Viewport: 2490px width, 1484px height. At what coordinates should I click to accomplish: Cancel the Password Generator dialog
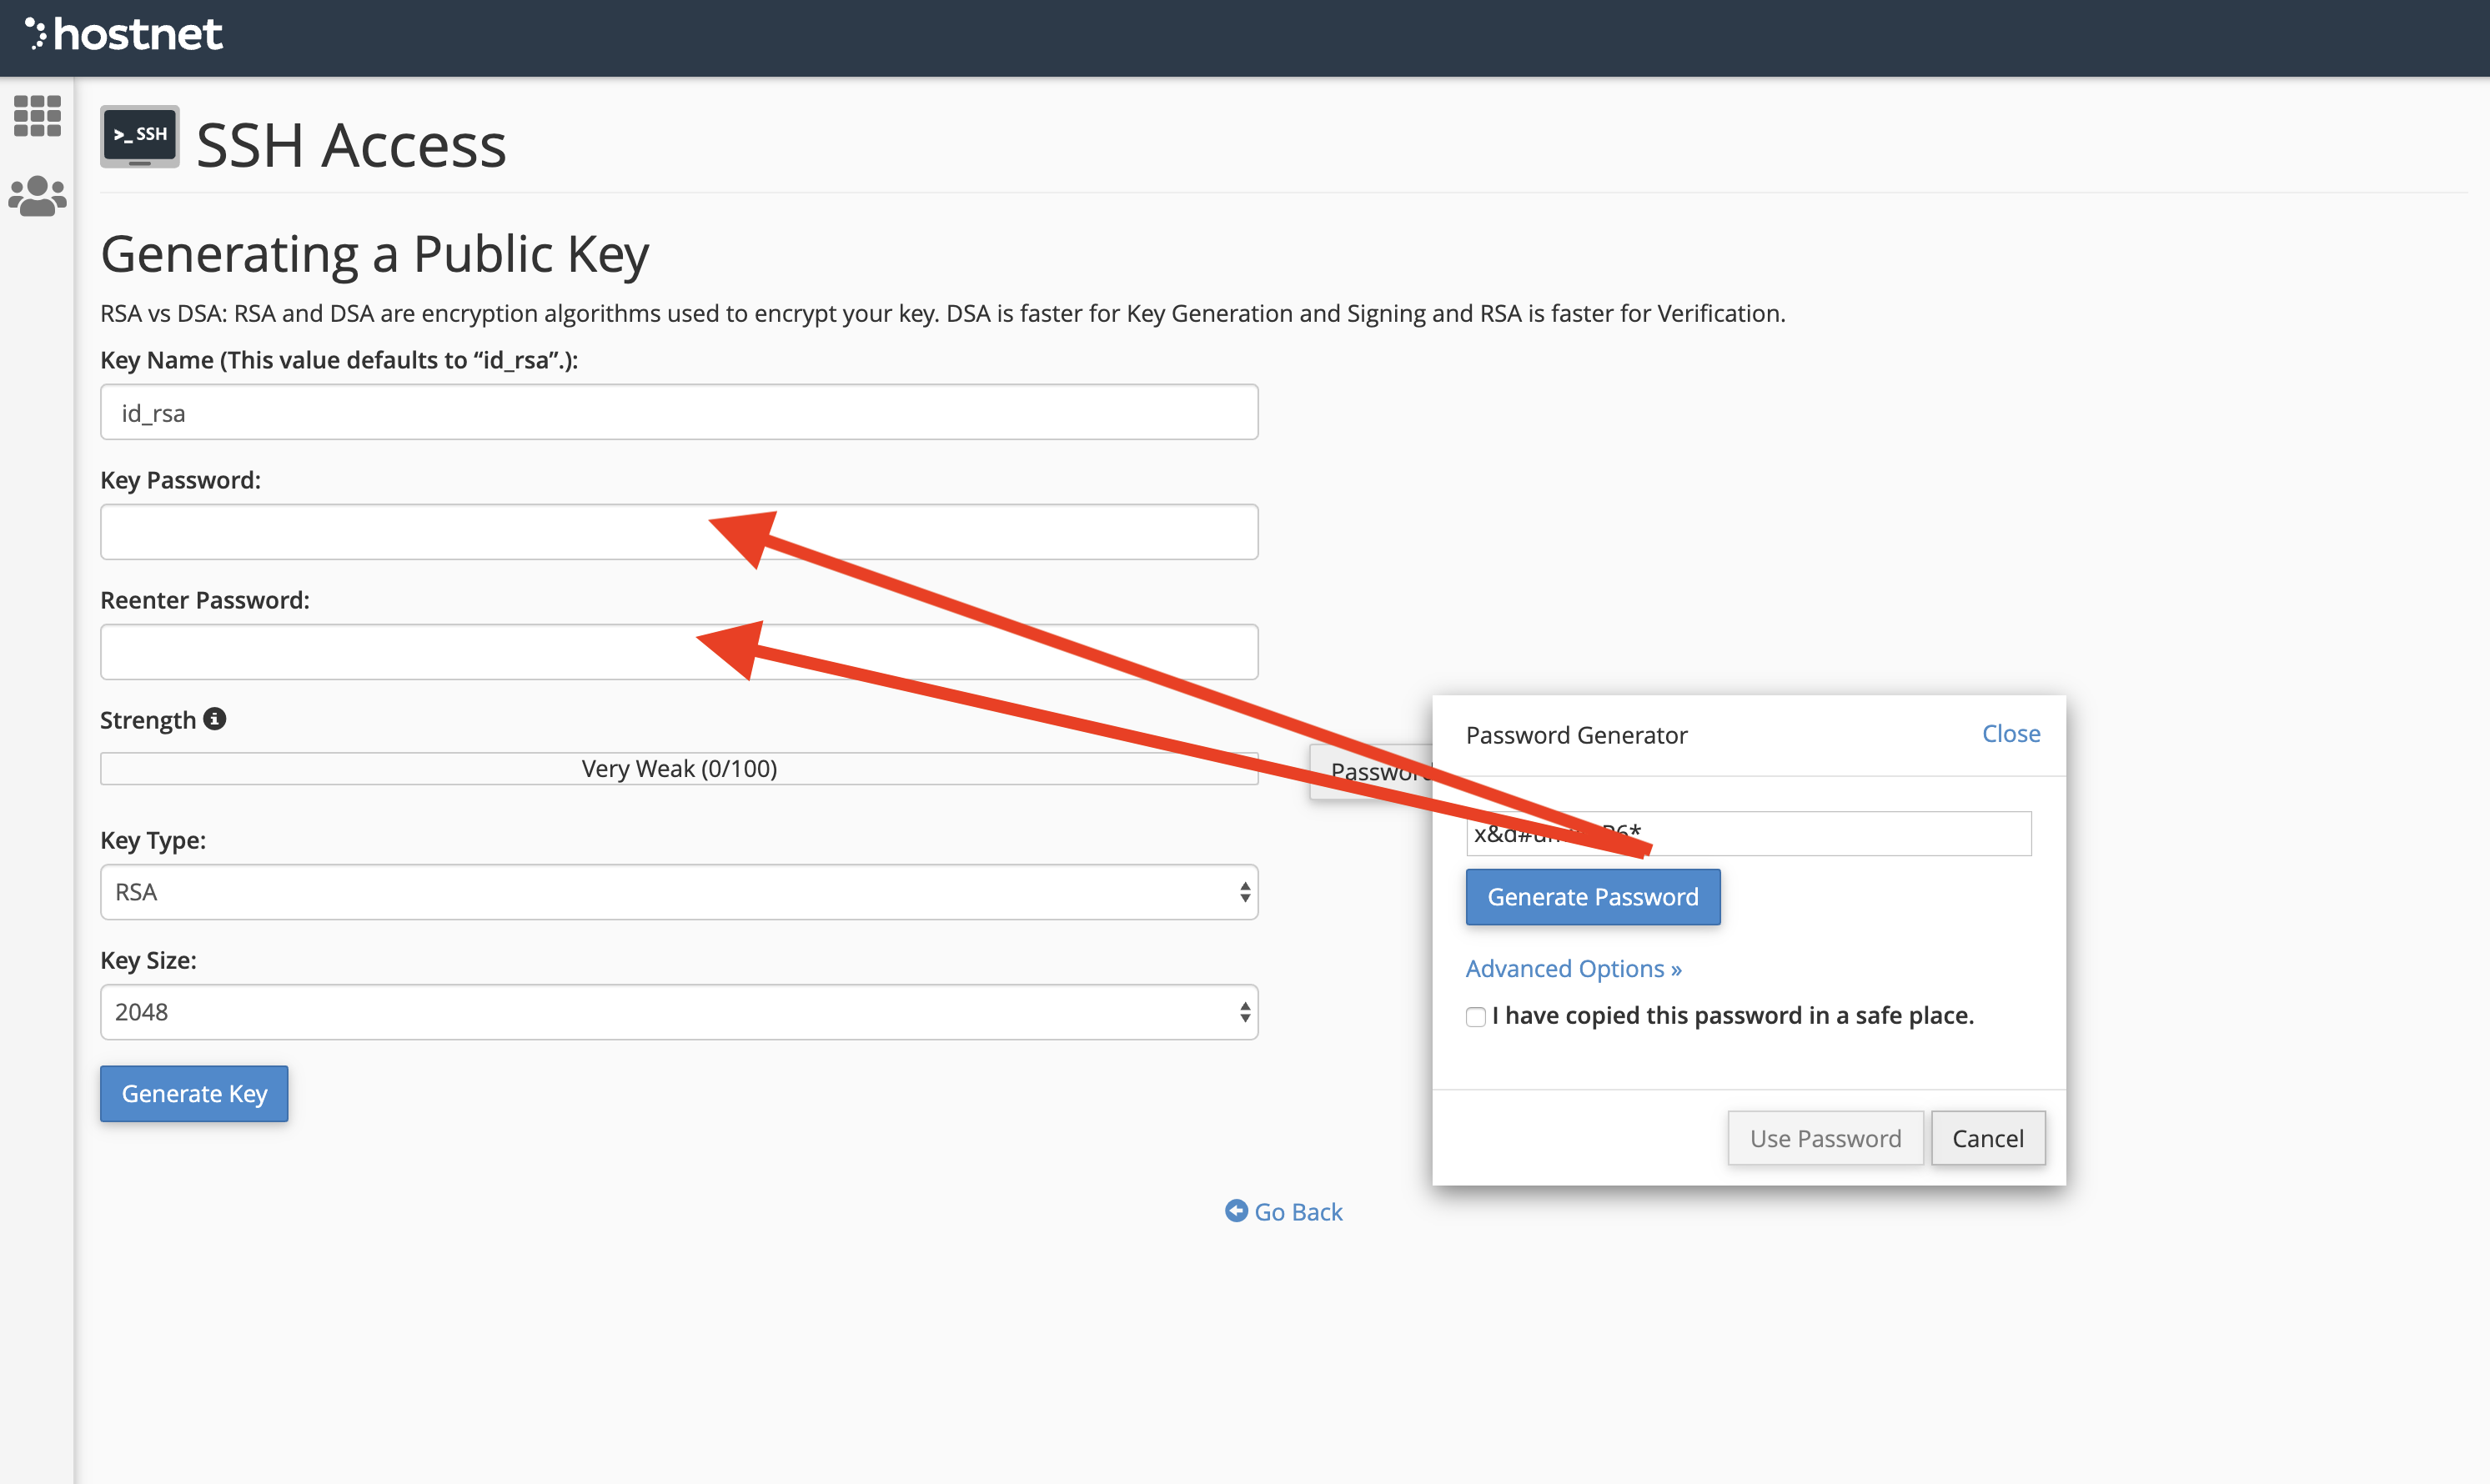click(x=1987, y=1138)
